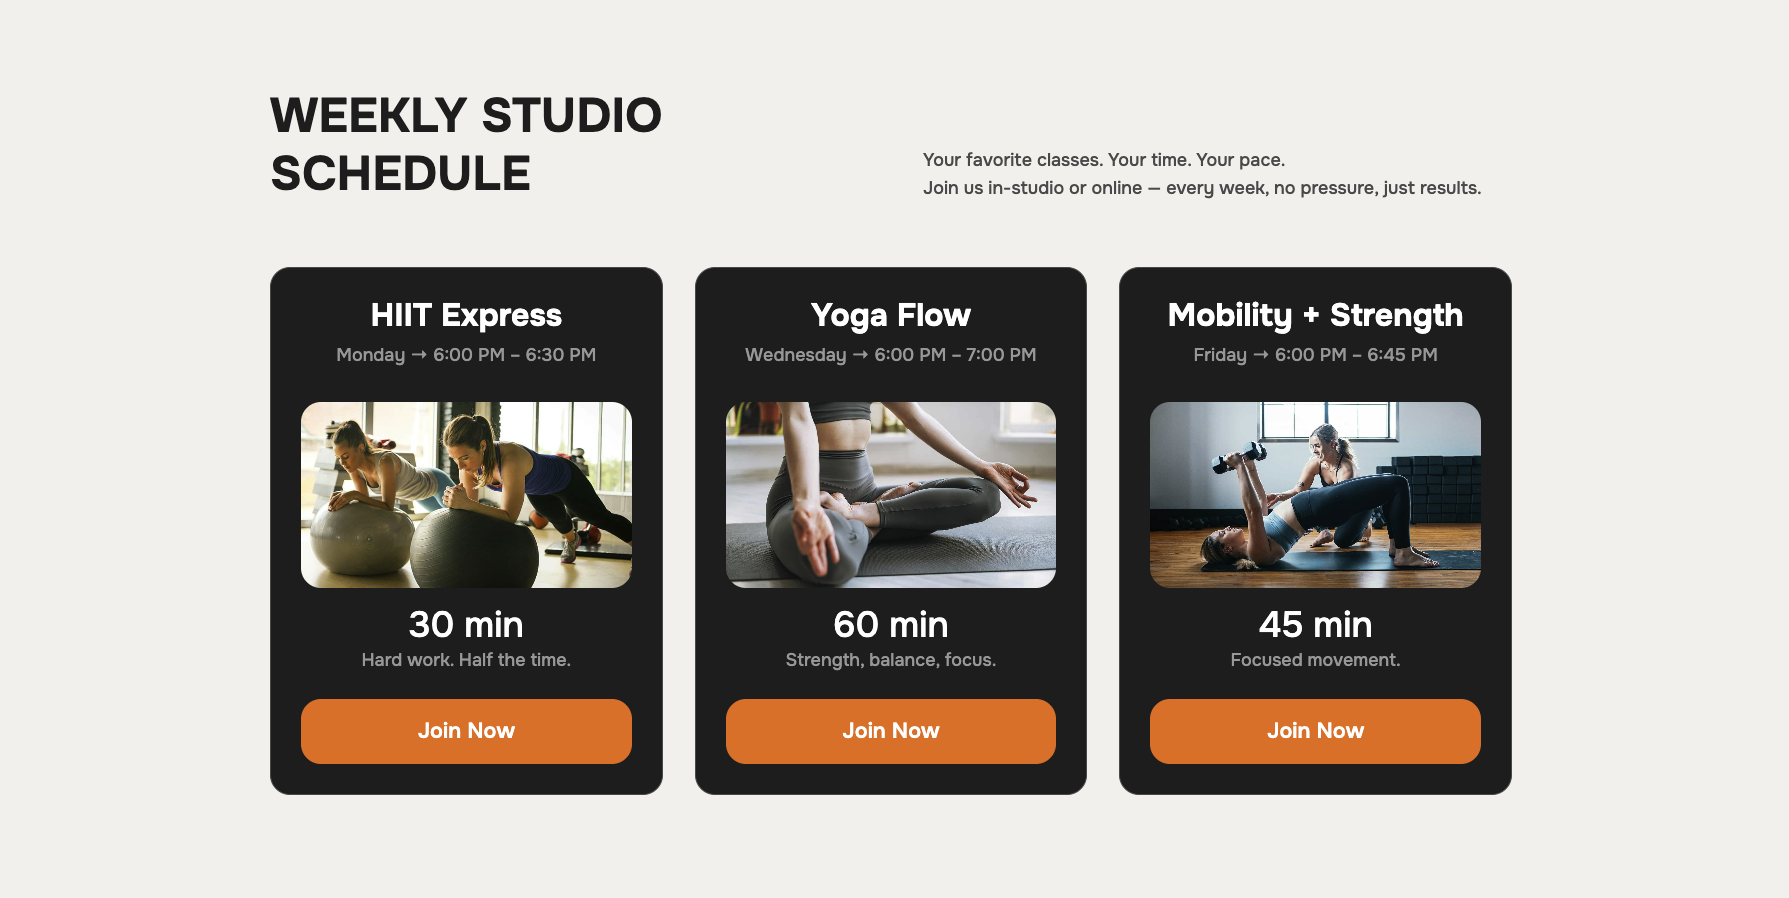The image size is (1789, 898).
Task: Click Join Now under HIIT Express
Action: click(466, 731)
